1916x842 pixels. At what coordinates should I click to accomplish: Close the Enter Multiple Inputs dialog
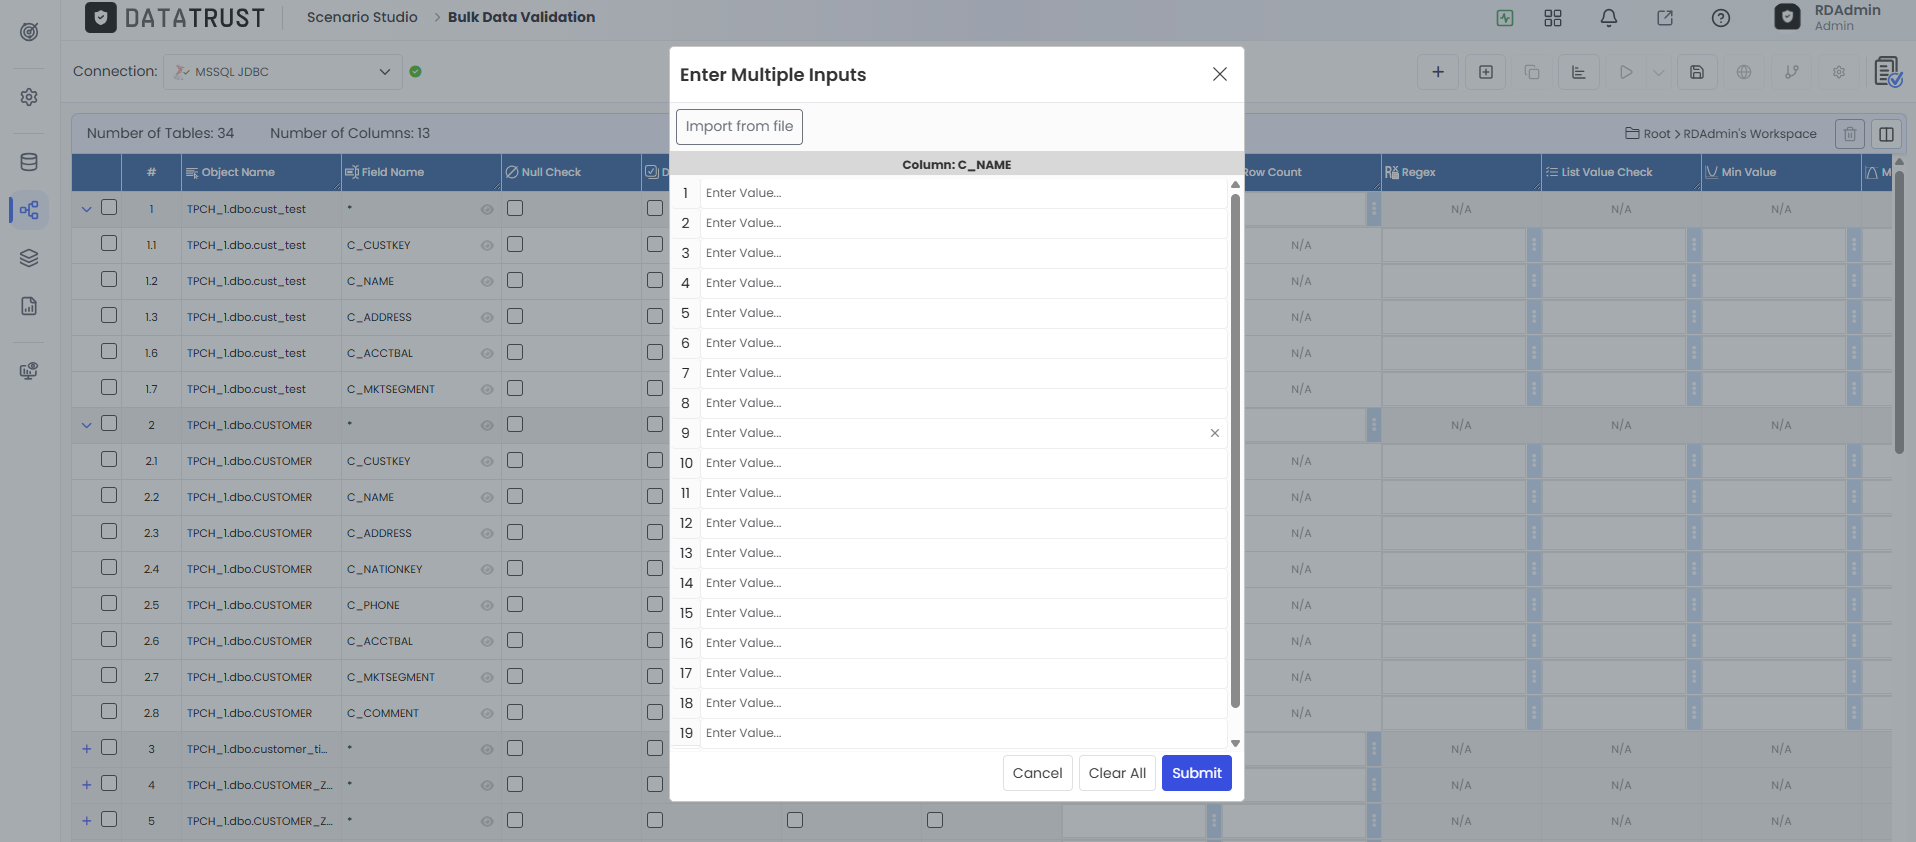point(1220,74)
